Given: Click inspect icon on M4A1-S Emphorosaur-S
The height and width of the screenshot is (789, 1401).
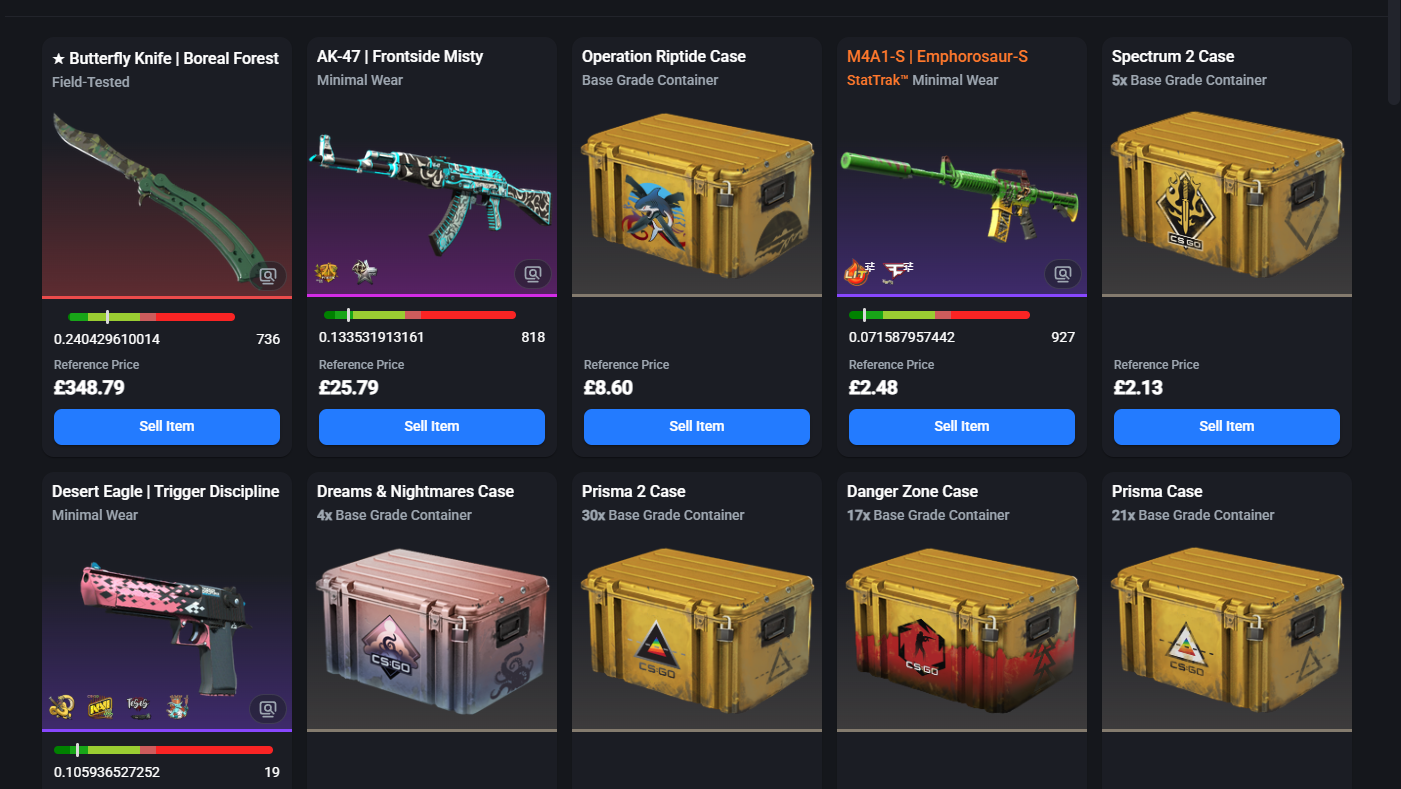Looking at the screenshot, I should click(x=1063, y=273).
